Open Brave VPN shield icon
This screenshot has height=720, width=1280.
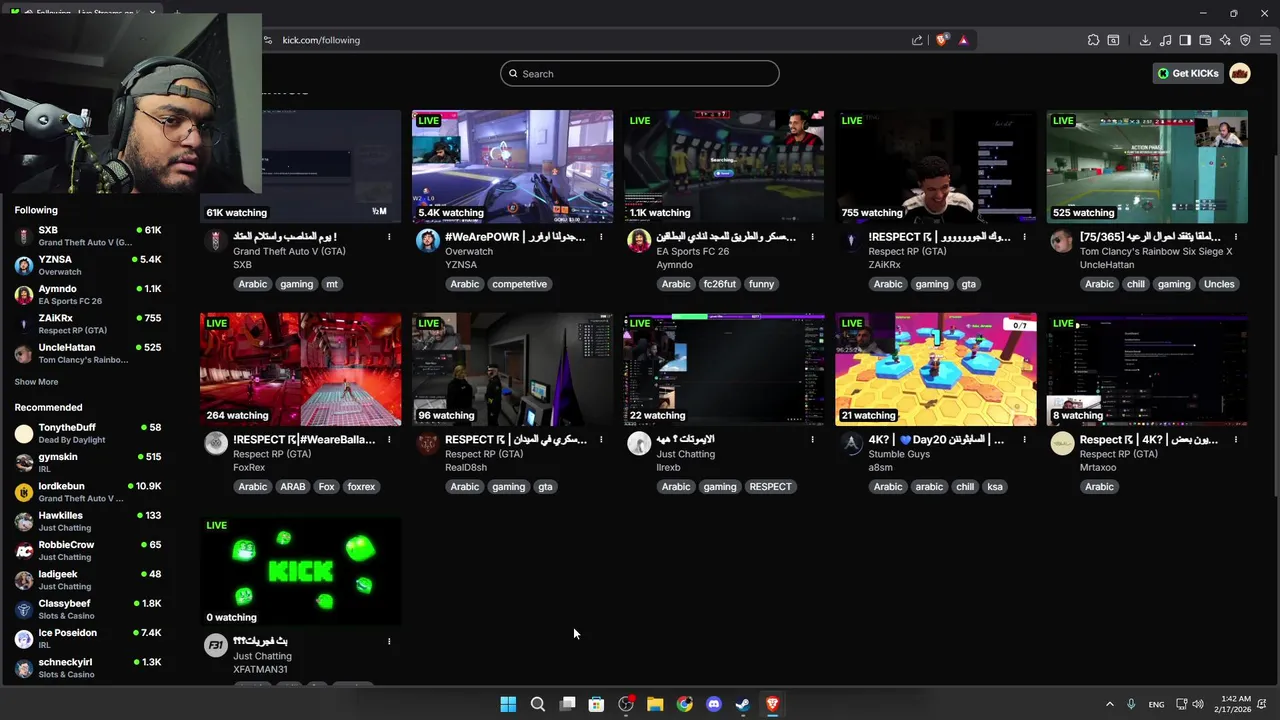pos(1245,40)
